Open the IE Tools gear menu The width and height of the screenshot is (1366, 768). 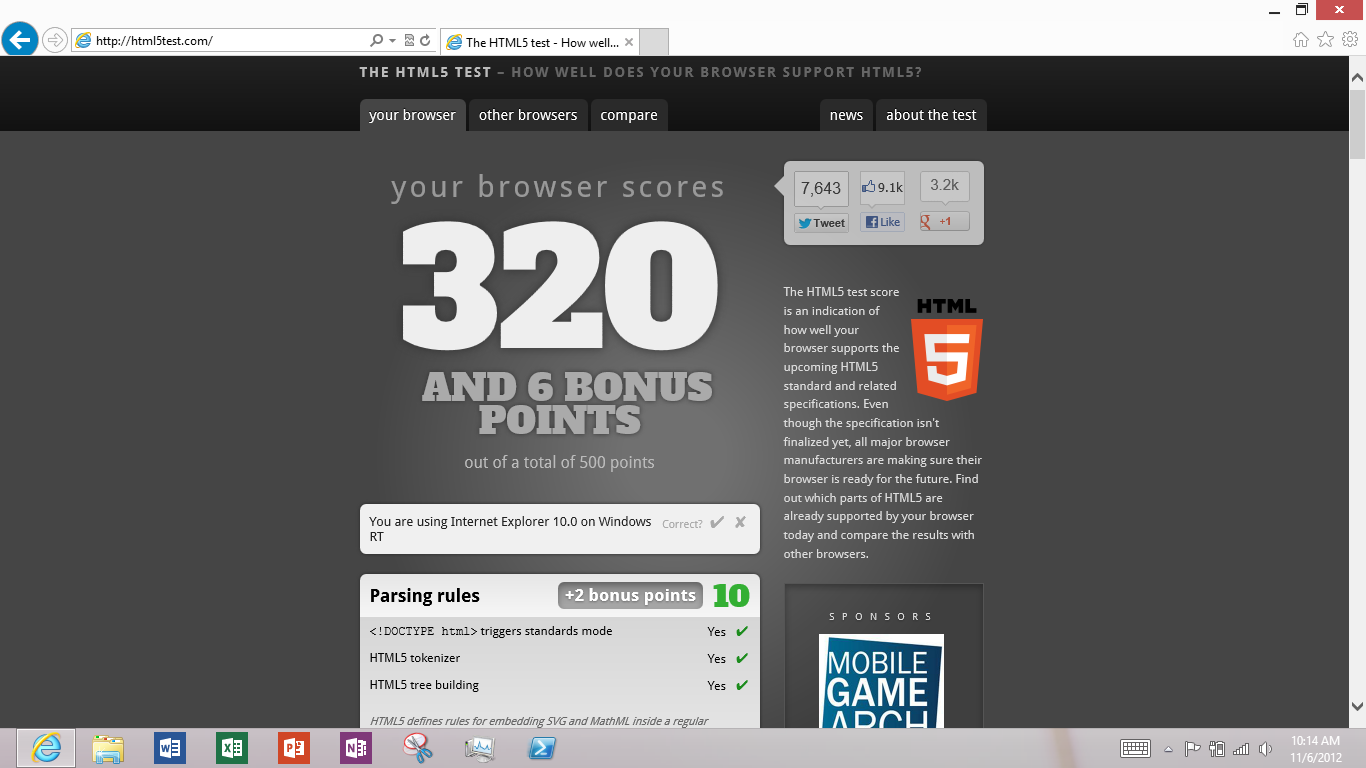1350,40
